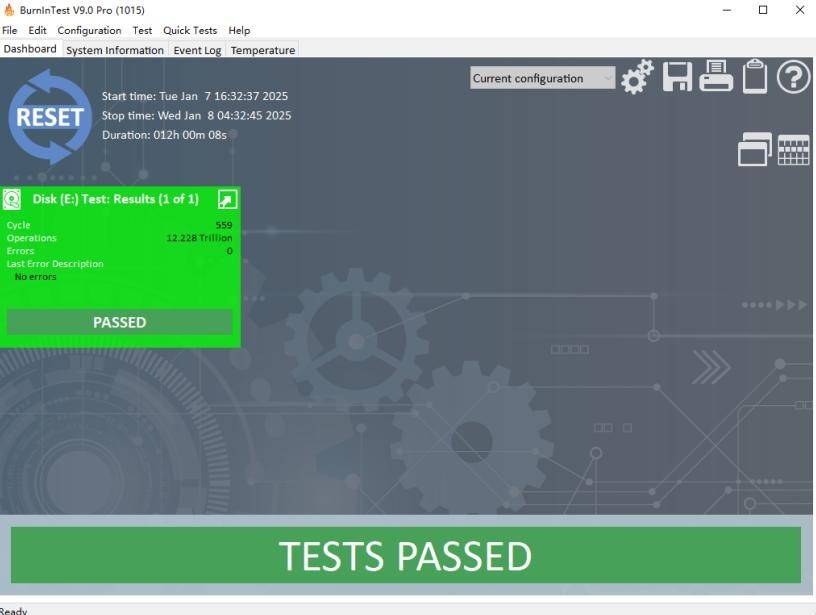This screenshot has height=615, width=816.
Task: Click the Errors label in Disk test panel
Action: point(20,251)
